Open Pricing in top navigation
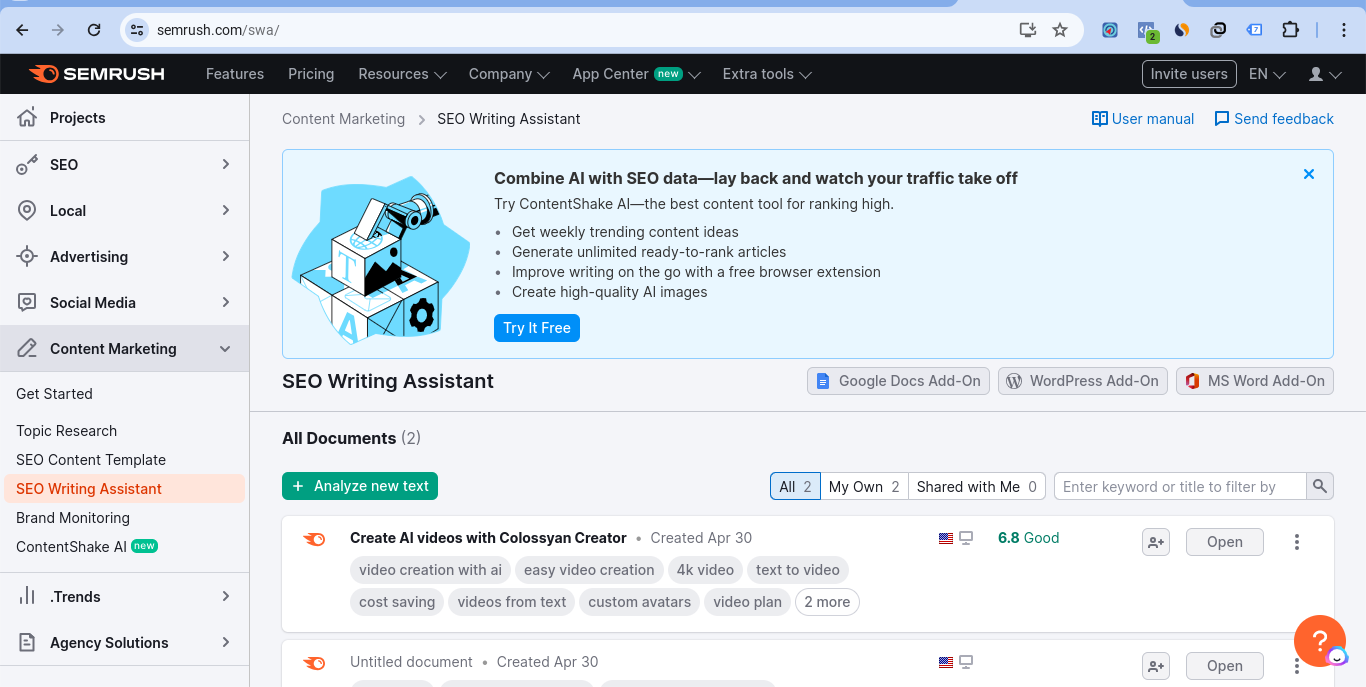The width and height of the screenshot is (1366, 687). click(311, 74)
